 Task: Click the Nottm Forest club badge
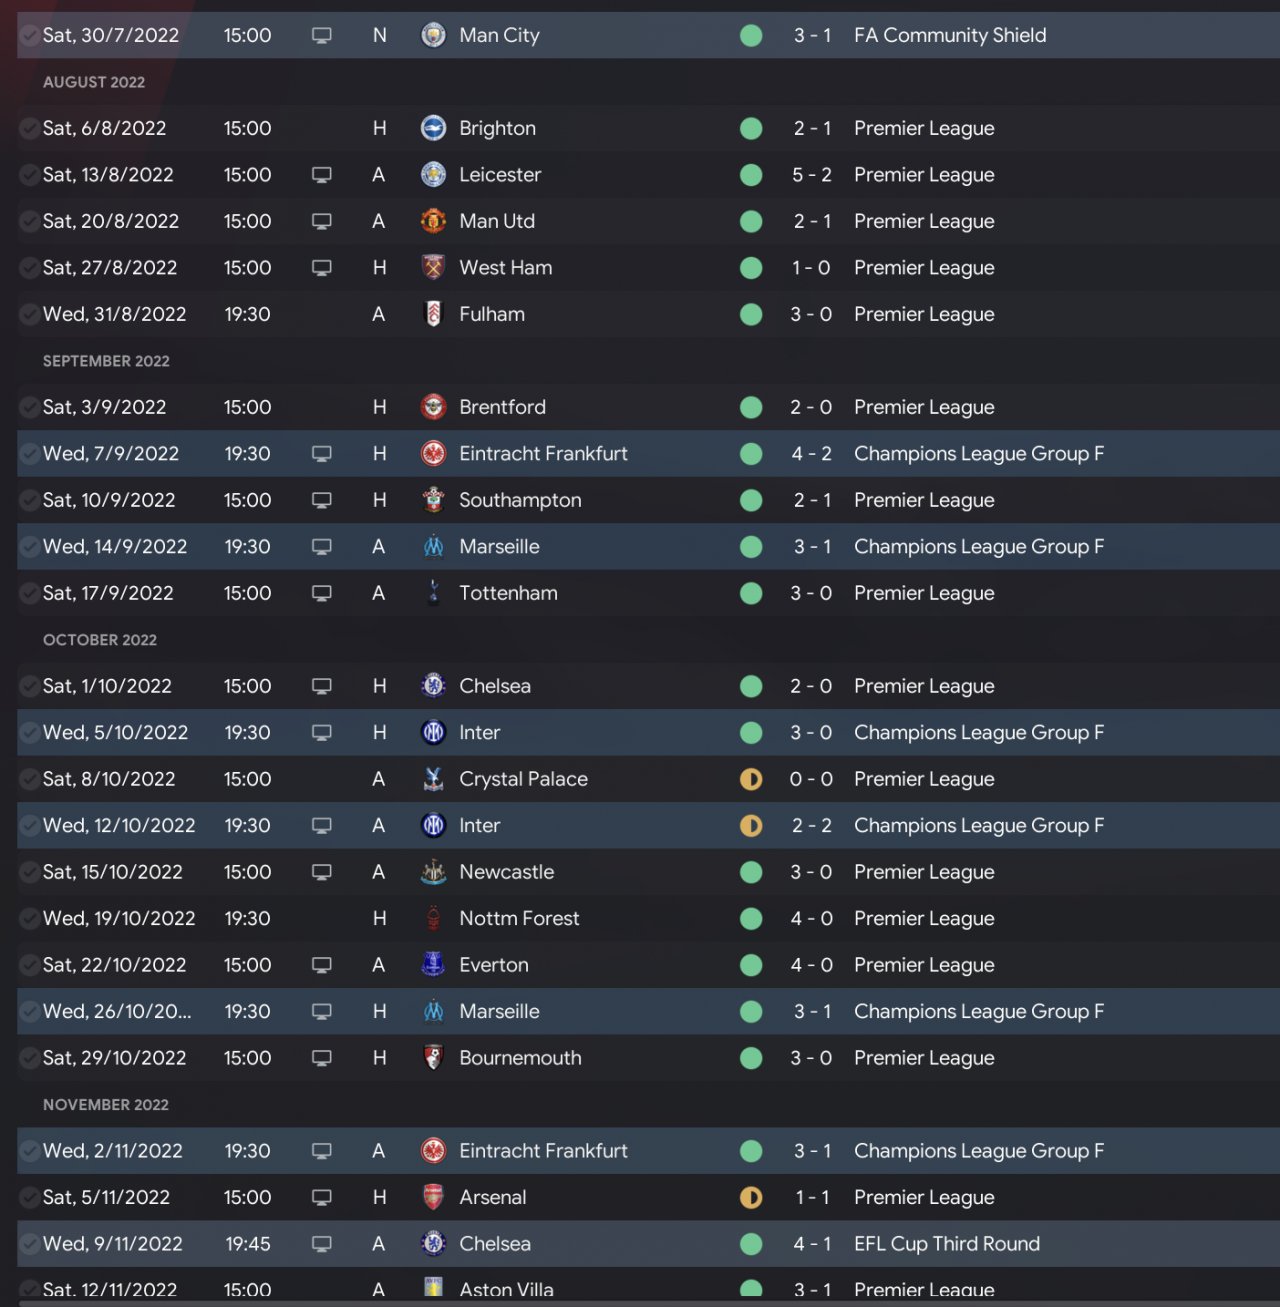tap(433, 919)
